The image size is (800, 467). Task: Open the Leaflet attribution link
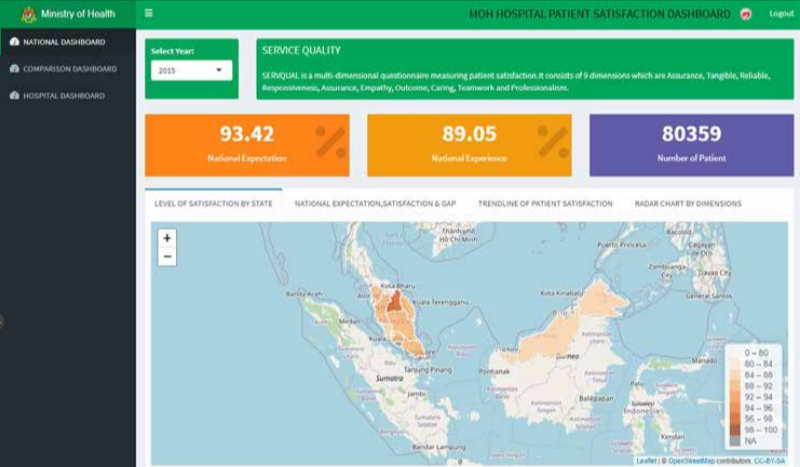(x=646, y=461)
